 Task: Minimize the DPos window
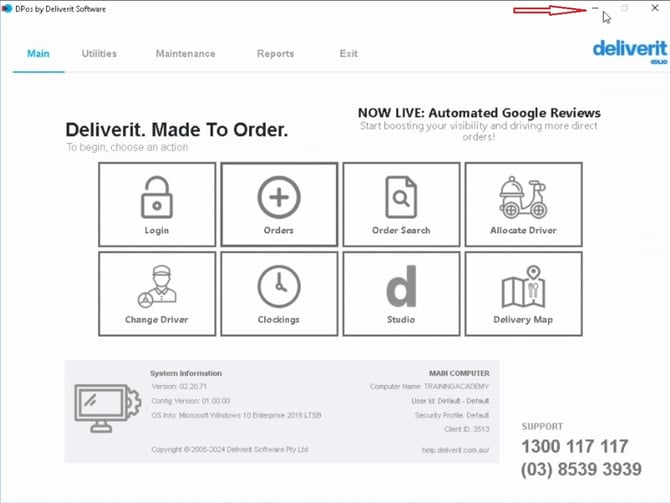[595, 8]
